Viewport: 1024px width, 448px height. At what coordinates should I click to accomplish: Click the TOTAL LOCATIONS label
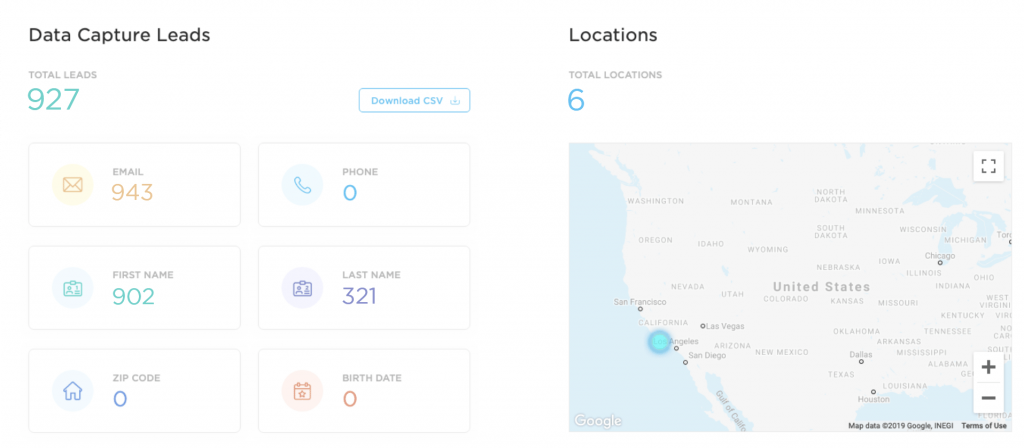(615, 75)
